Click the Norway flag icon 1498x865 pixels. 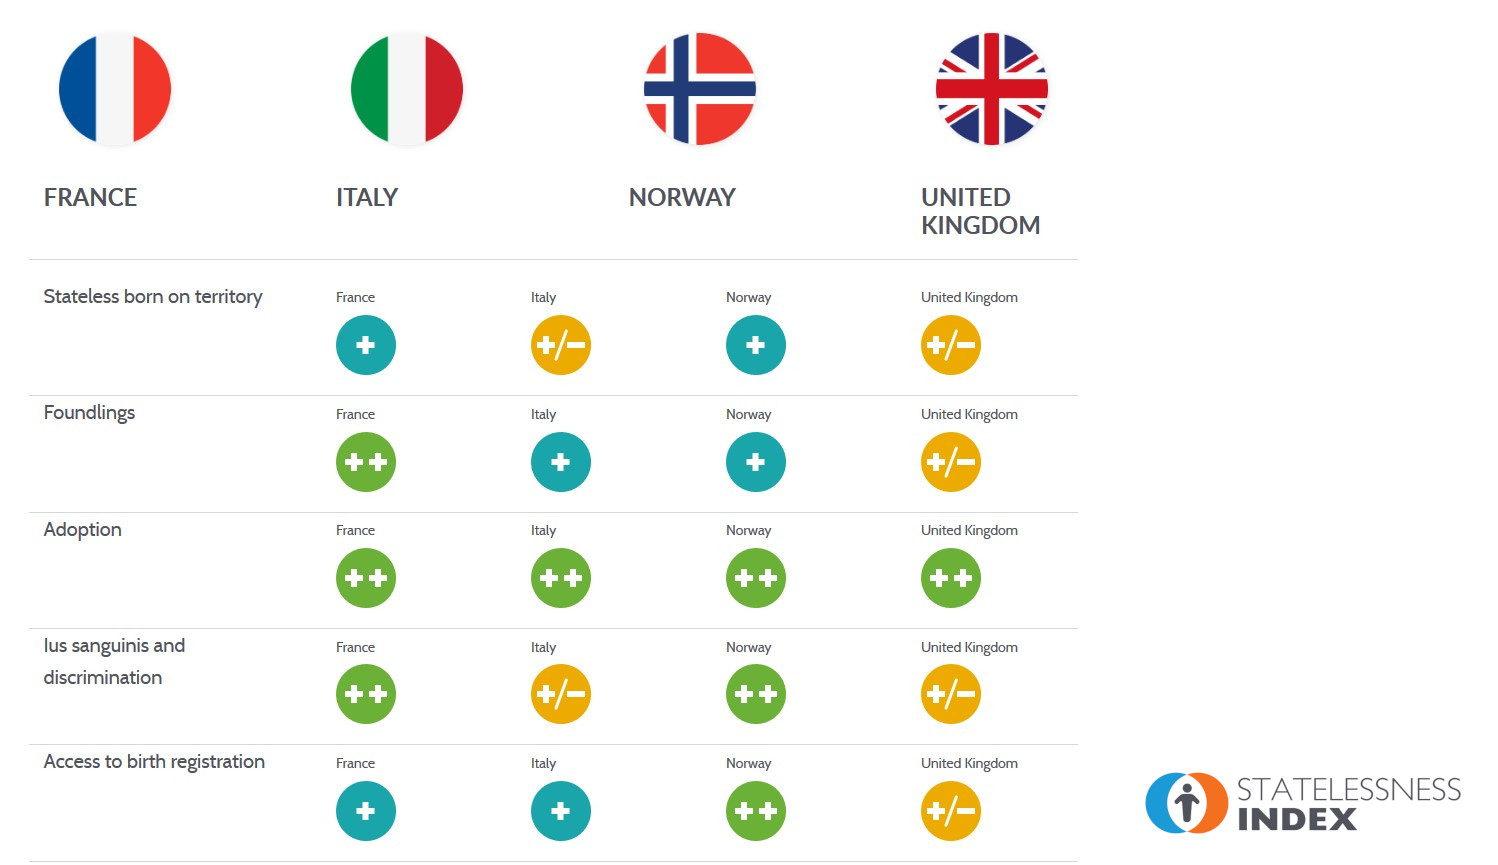(700, 89)
